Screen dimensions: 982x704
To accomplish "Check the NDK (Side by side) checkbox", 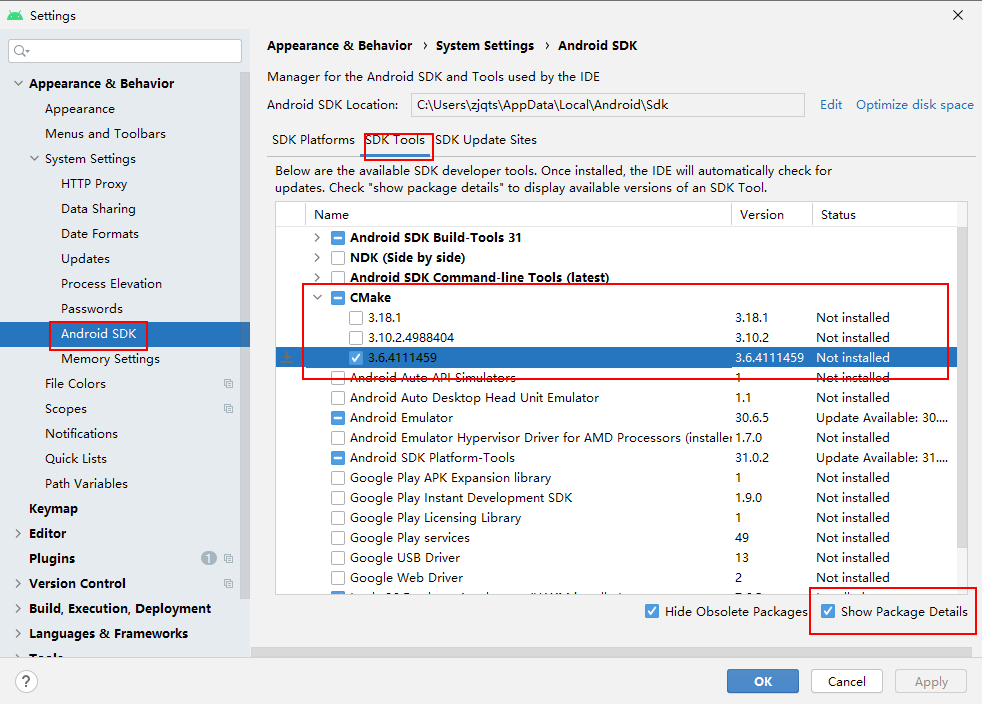I will tap(338, 257).
